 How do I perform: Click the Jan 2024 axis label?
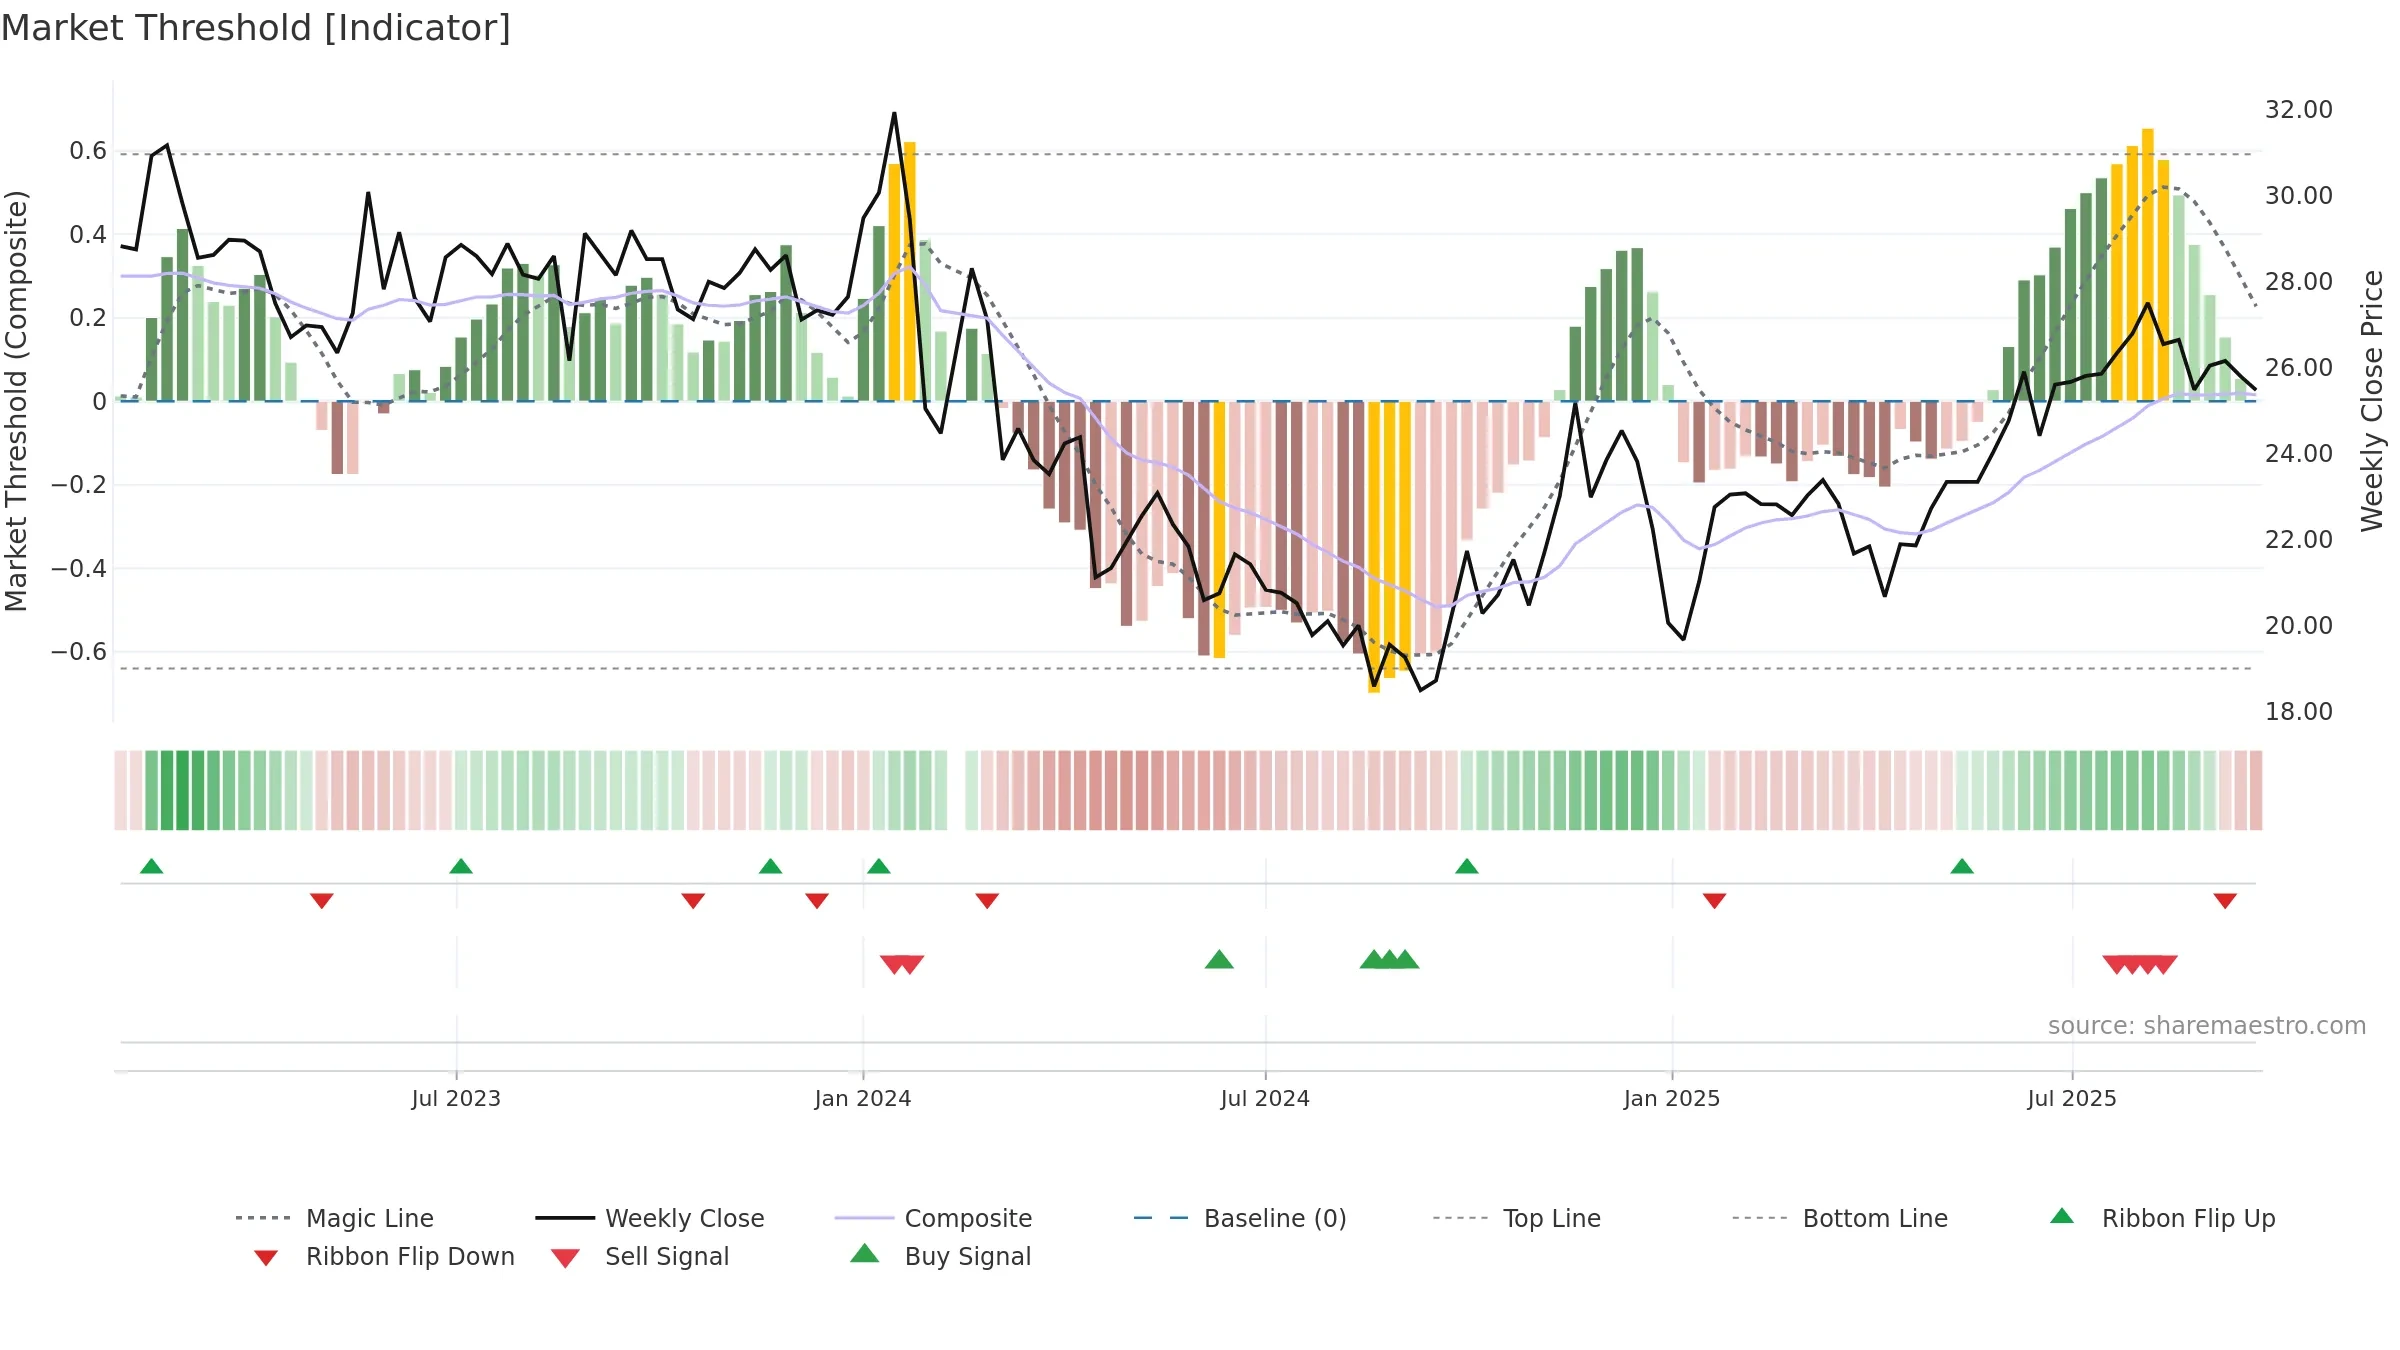[863, 1098]
